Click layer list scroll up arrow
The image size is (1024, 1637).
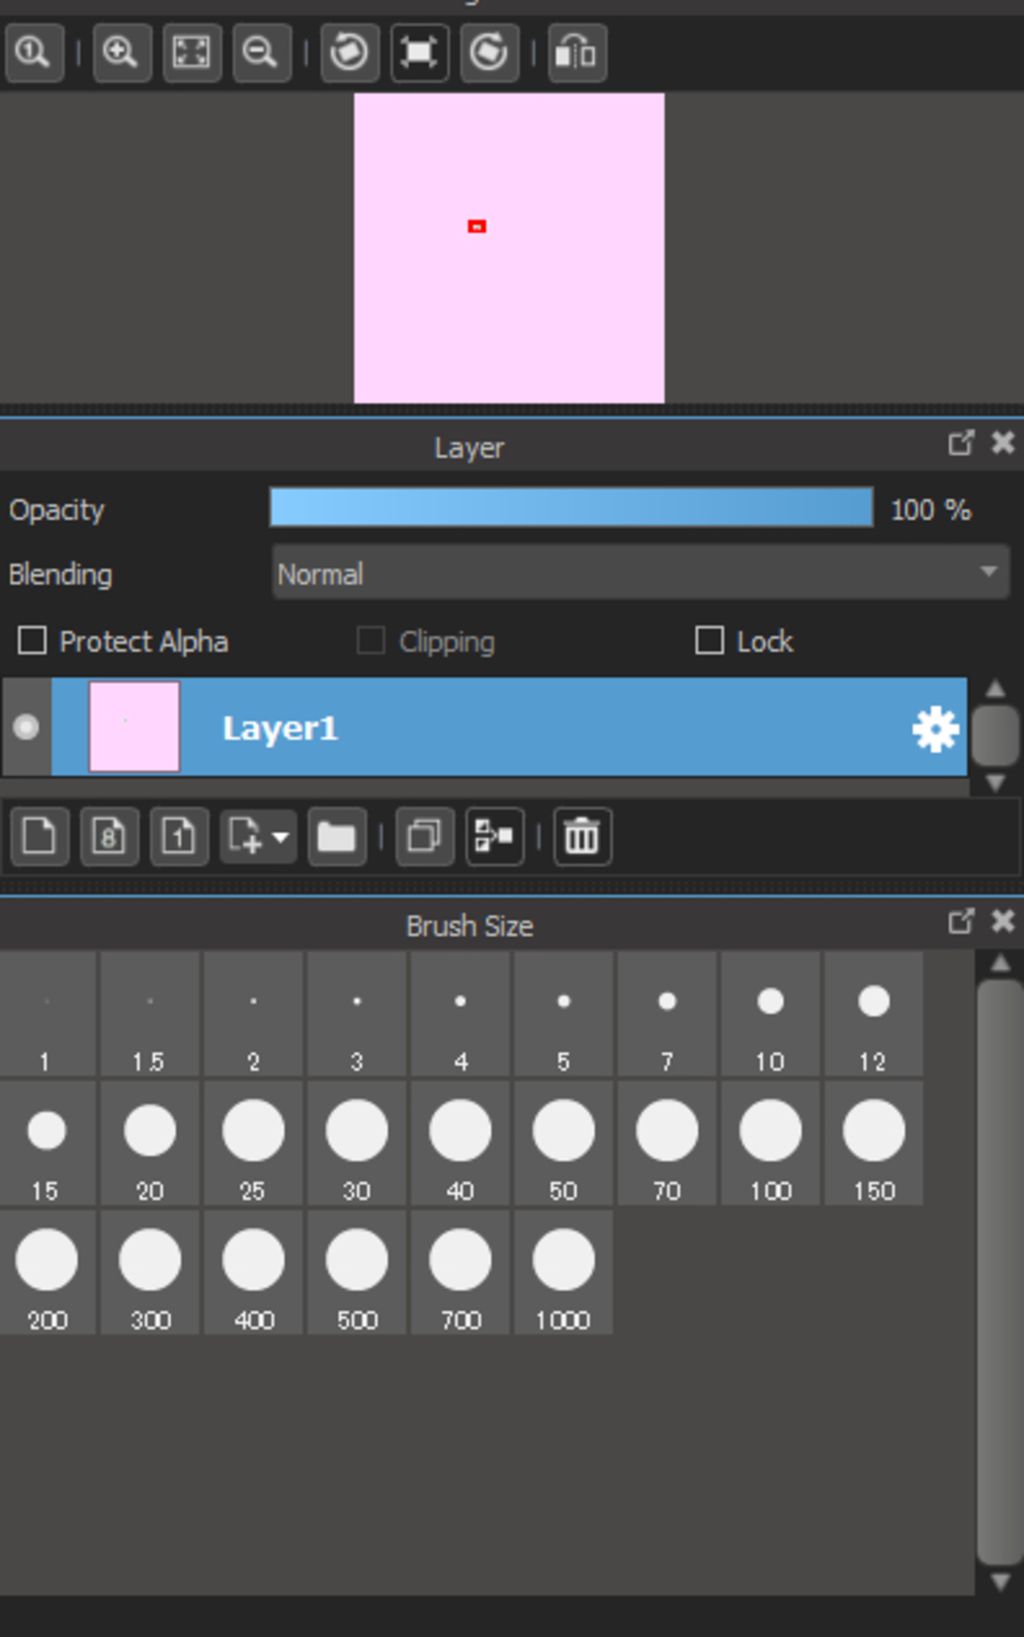click(995, 688)
